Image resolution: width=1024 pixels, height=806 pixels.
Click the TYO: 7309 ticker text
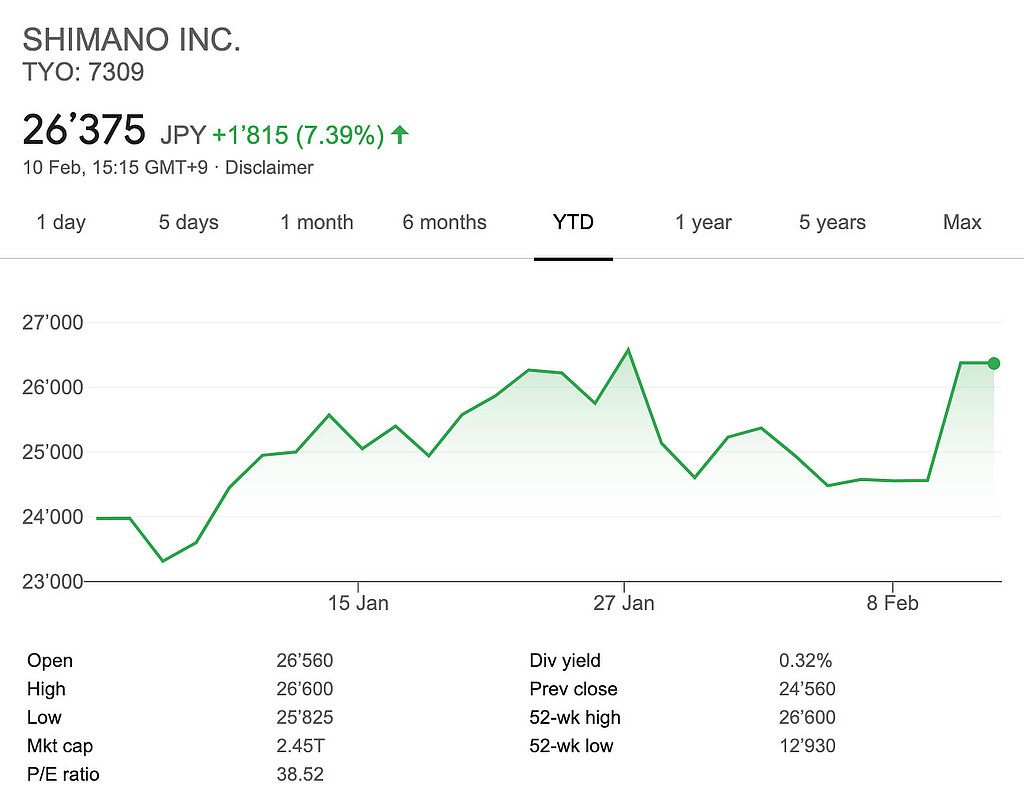coord(83,72)
